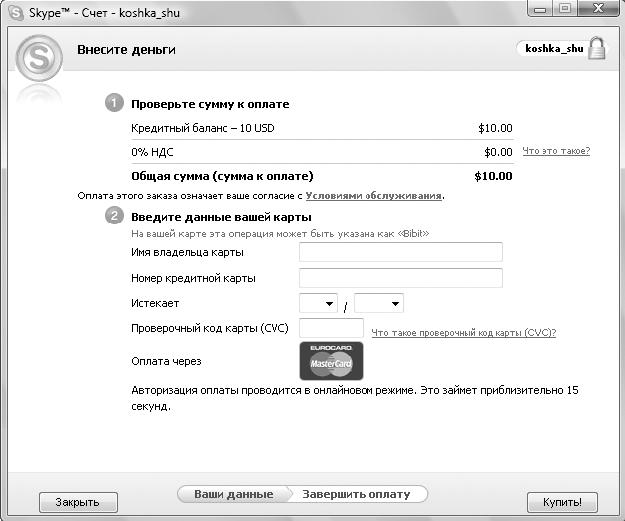Open the Что такое проверочный код карты link

[464, 333]
